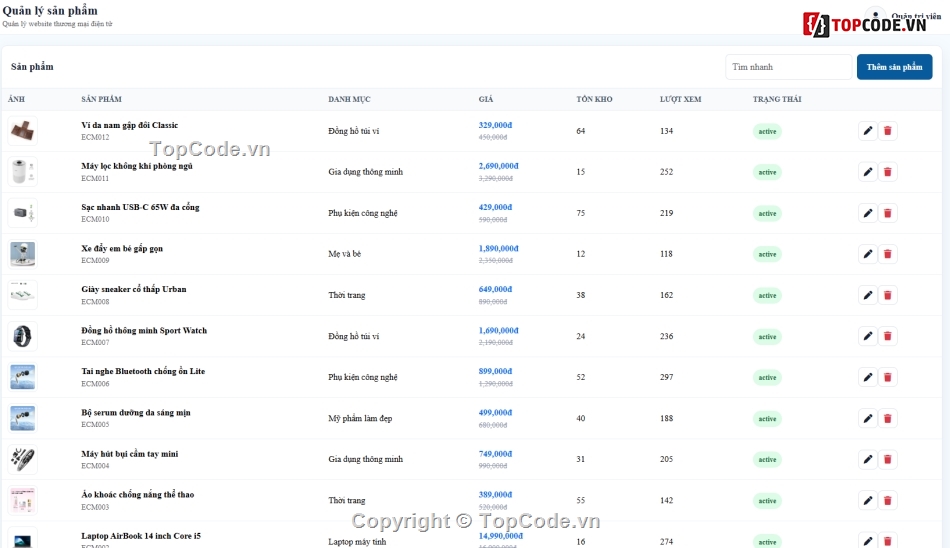Delete Sạc nhanh USB-C 65W đa cổng
Viewport: 950px width, 548px height.
[x=888, y=213]
